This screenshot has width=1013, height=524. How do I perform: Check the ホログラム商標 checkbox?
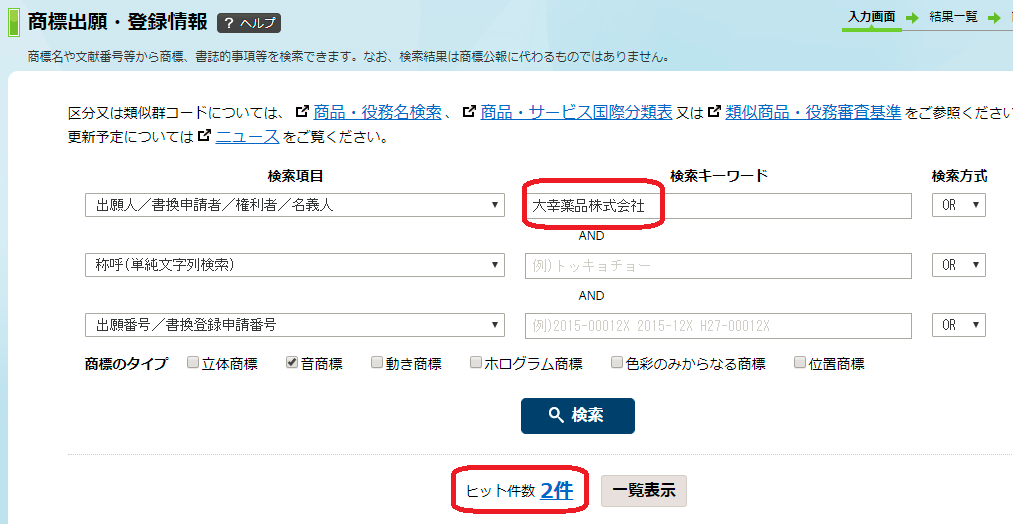(x=475, y=362)
